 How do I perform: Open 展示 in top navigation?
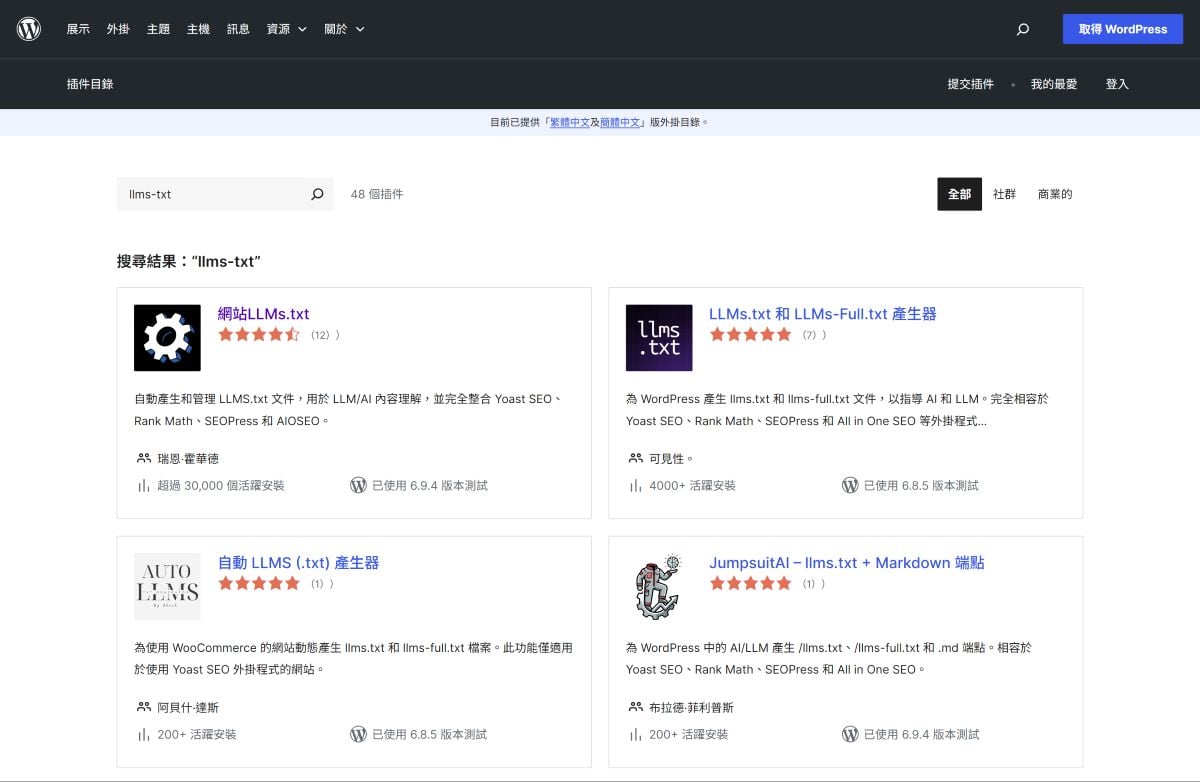pyautogui.click(x=78, y=29)
